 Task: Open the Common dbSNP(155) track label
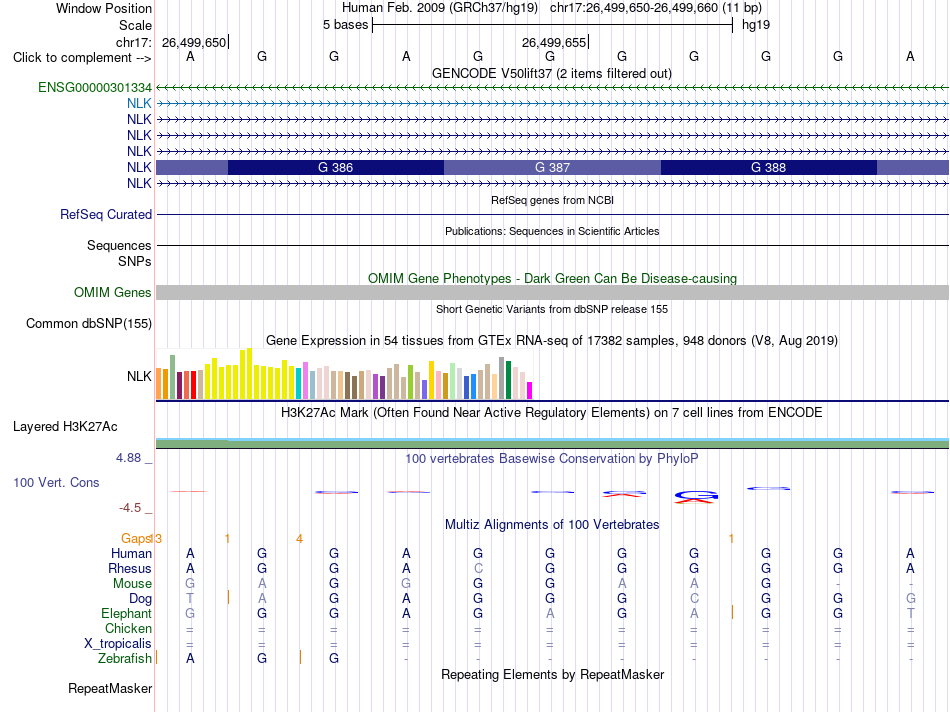pos(88,324)
